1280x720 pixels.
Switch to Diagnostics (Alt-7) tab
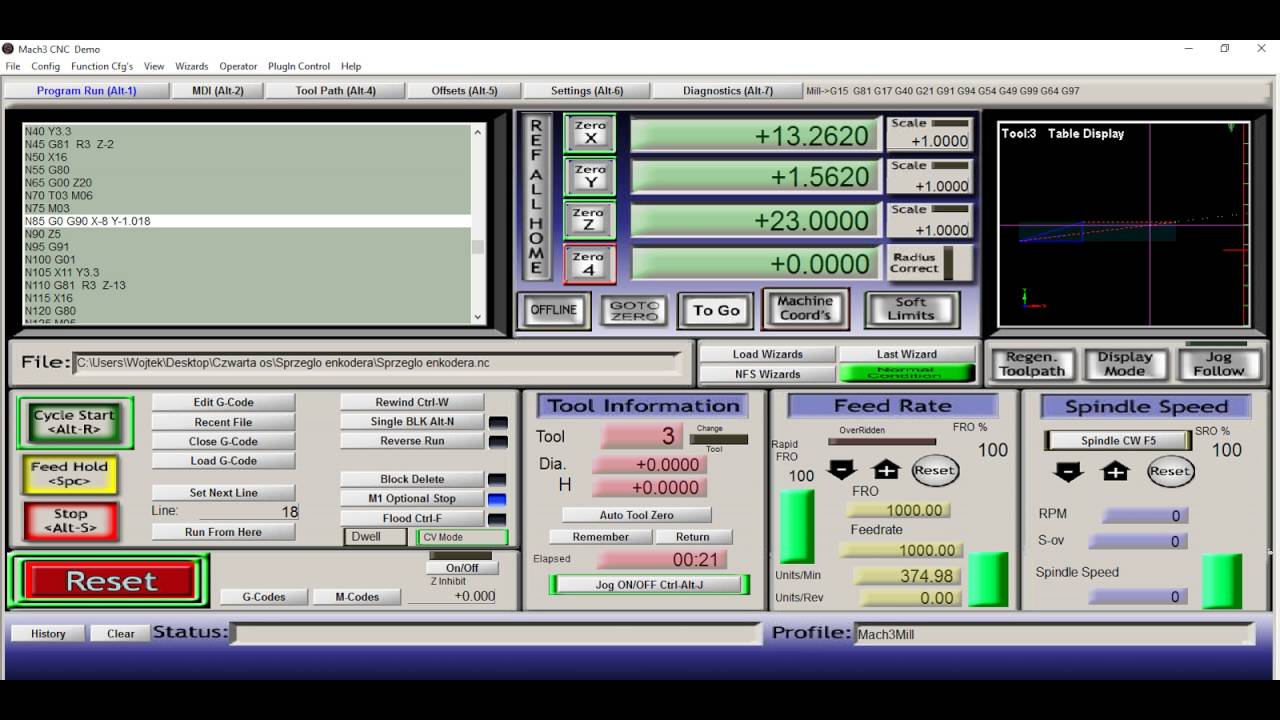coord(728,91)
